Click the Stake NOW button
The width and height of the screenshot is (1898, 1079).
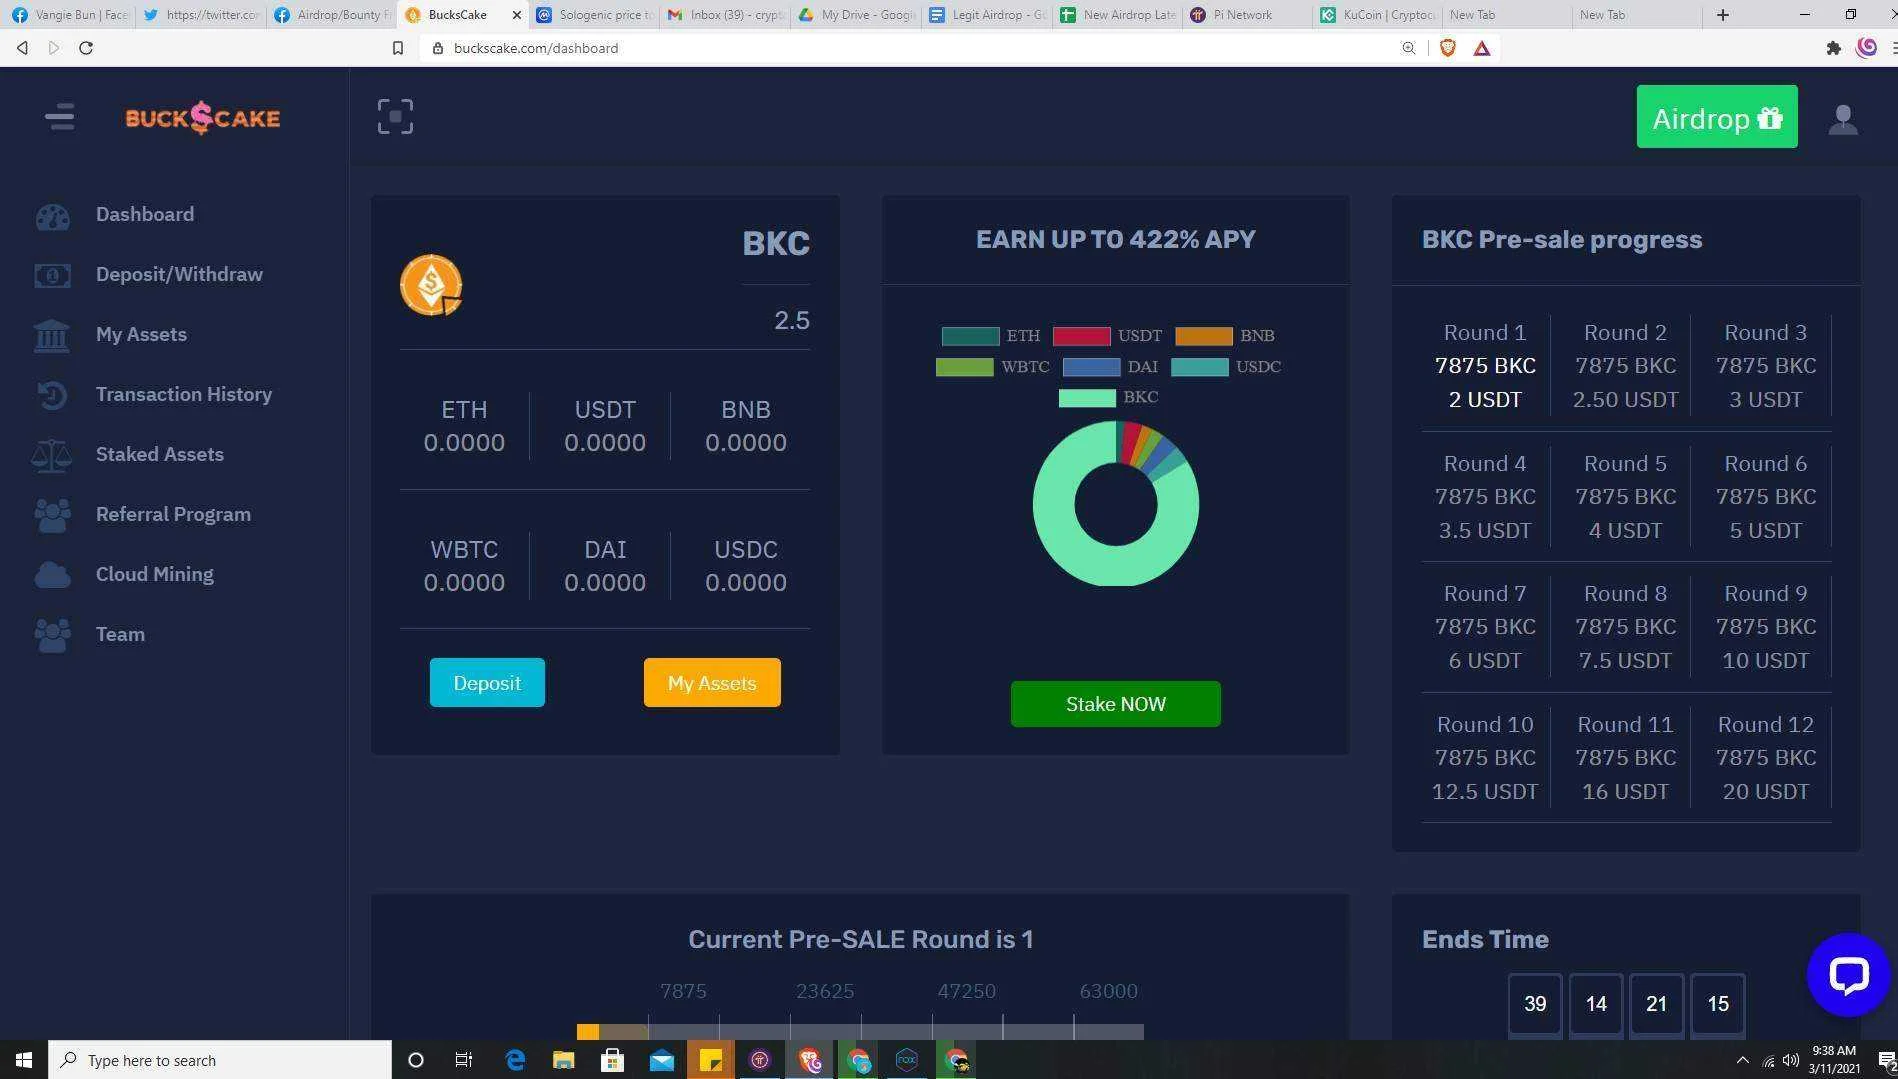coord(1115,704)
